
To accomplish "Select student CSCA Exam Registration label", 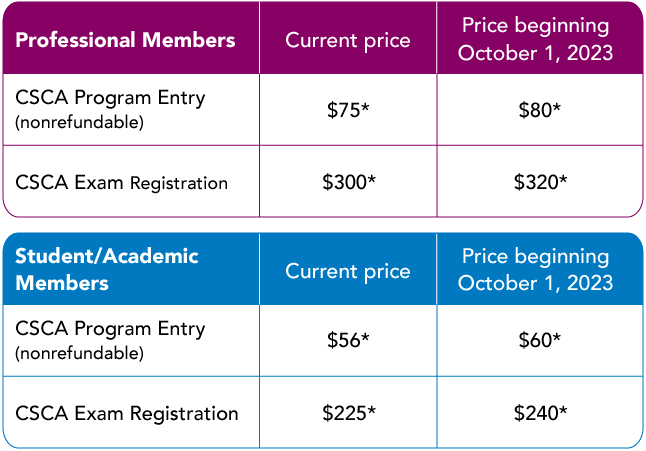I will pyautogui.click(x=126, y=413).
